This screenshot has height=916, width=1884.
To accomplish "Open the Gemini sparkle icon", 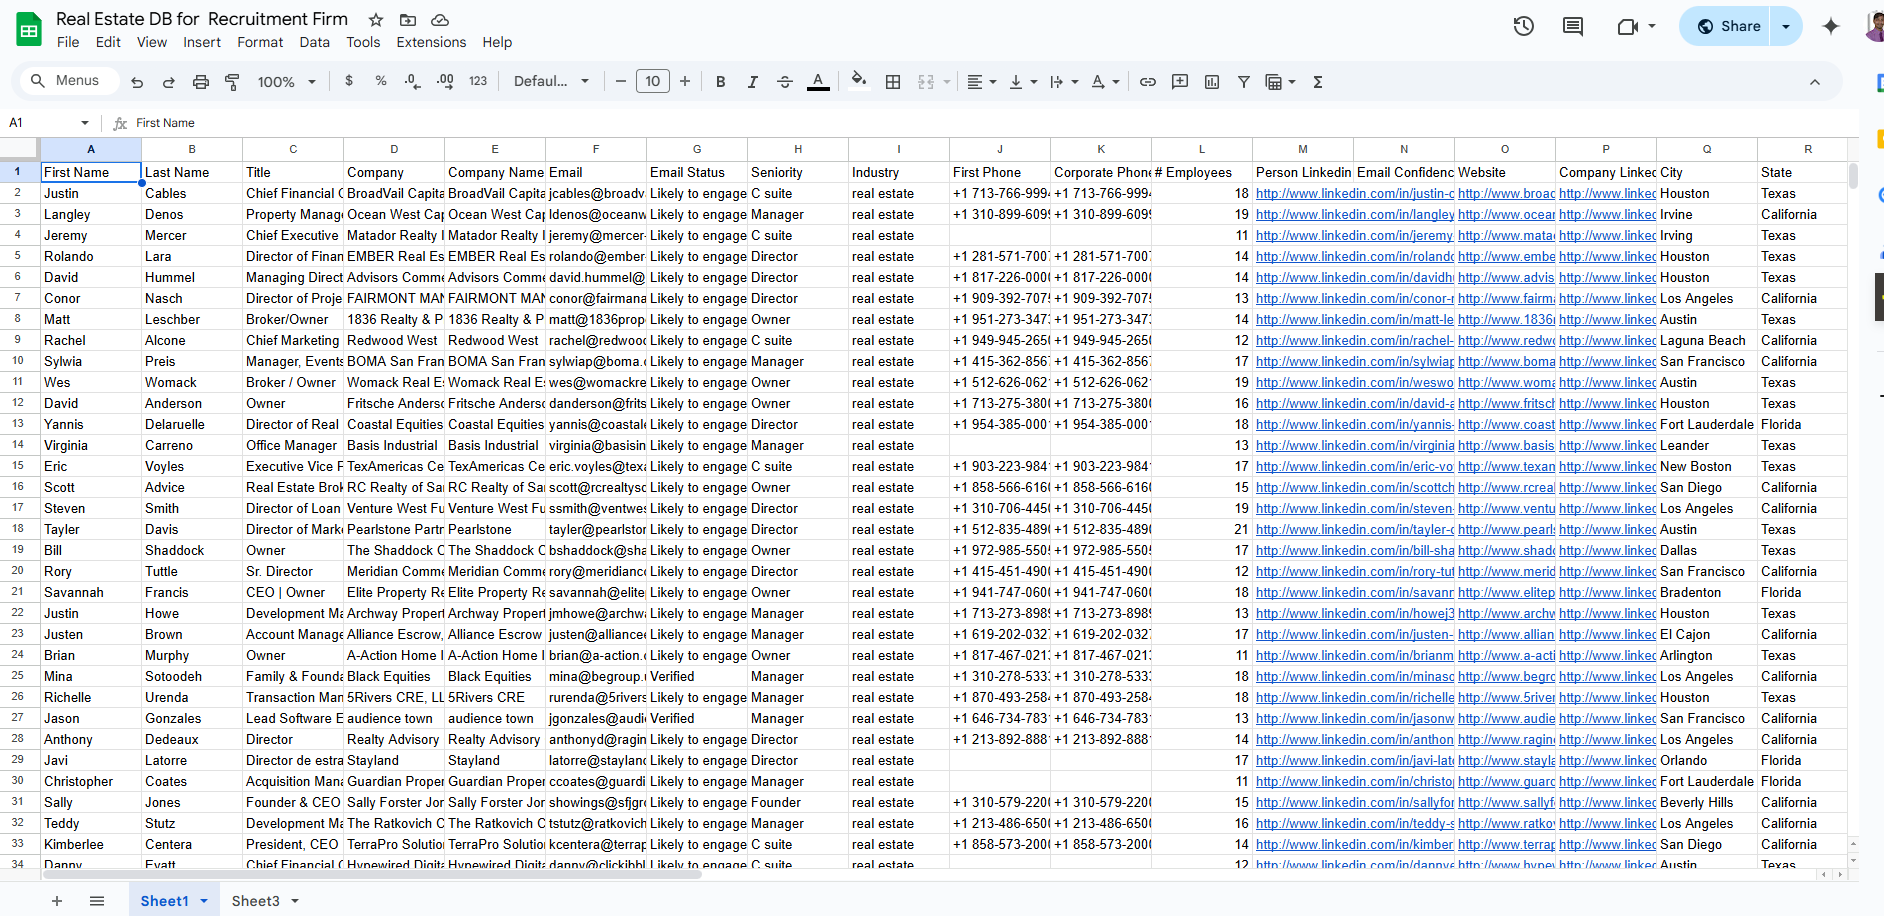I will [x=1831, y=26].
